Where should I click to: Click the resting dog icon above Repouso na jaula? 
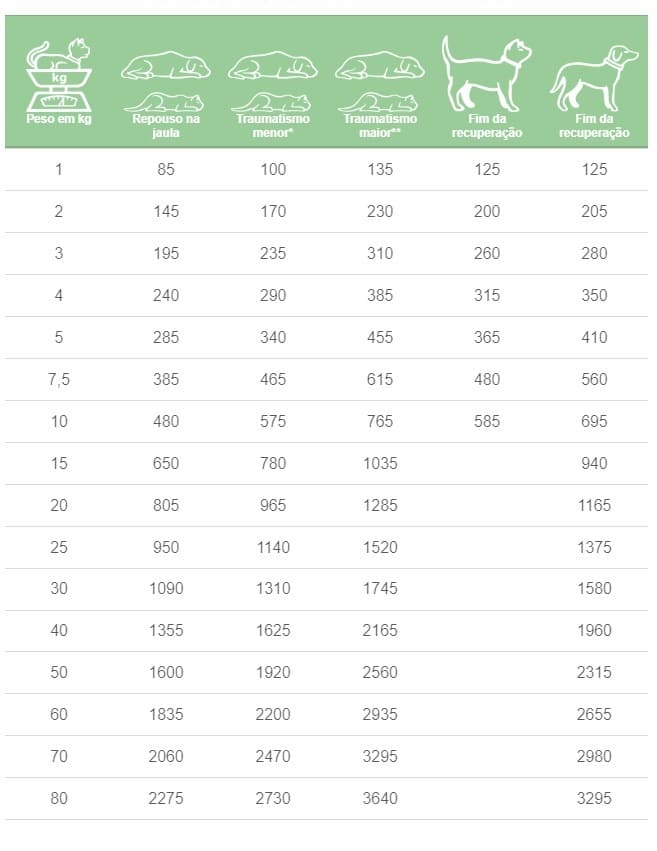[166, 66]
